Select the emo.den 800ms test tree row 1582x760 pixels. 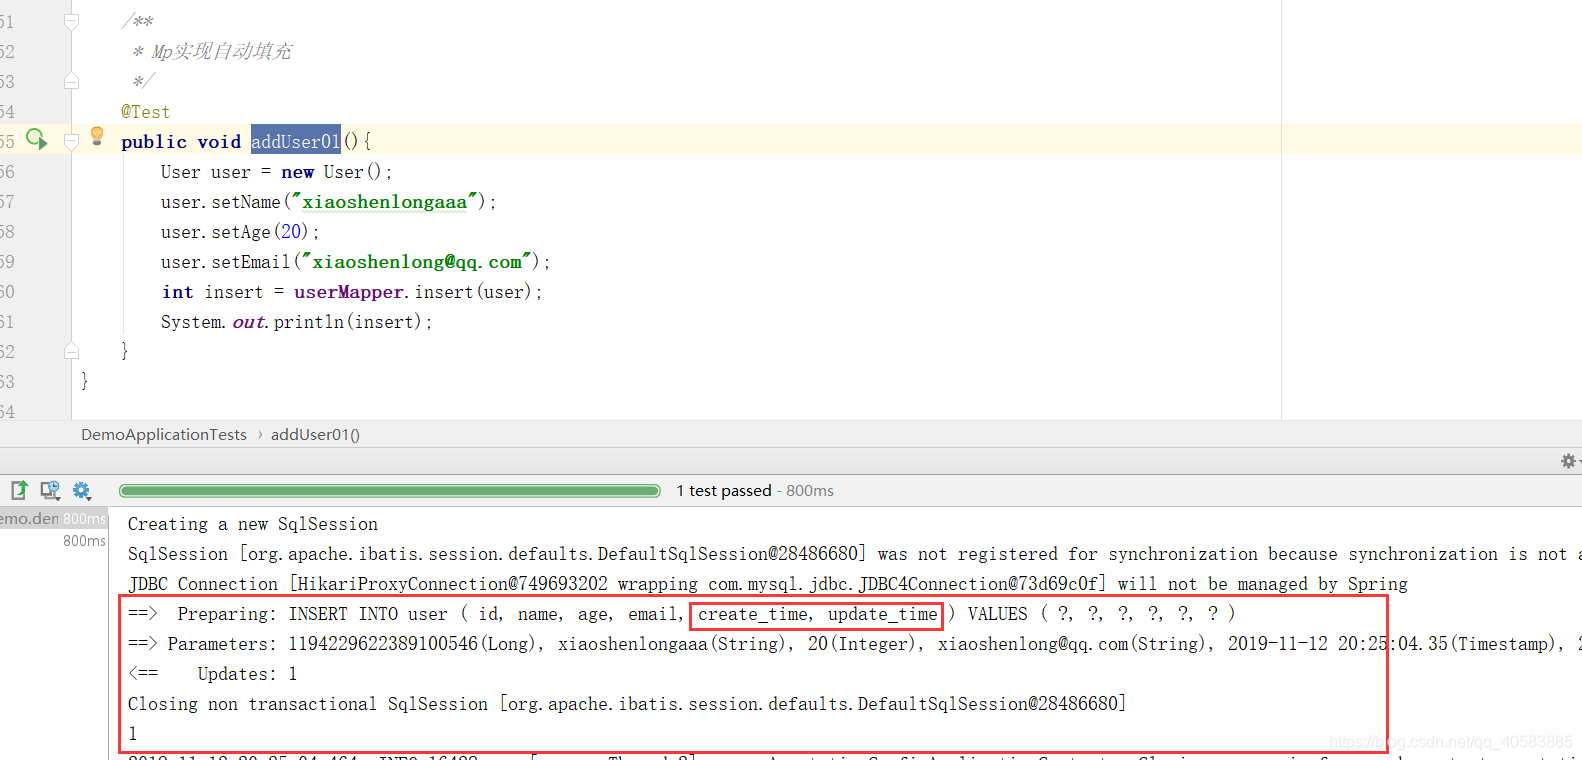pyautogui.click(x=53, y=518)
